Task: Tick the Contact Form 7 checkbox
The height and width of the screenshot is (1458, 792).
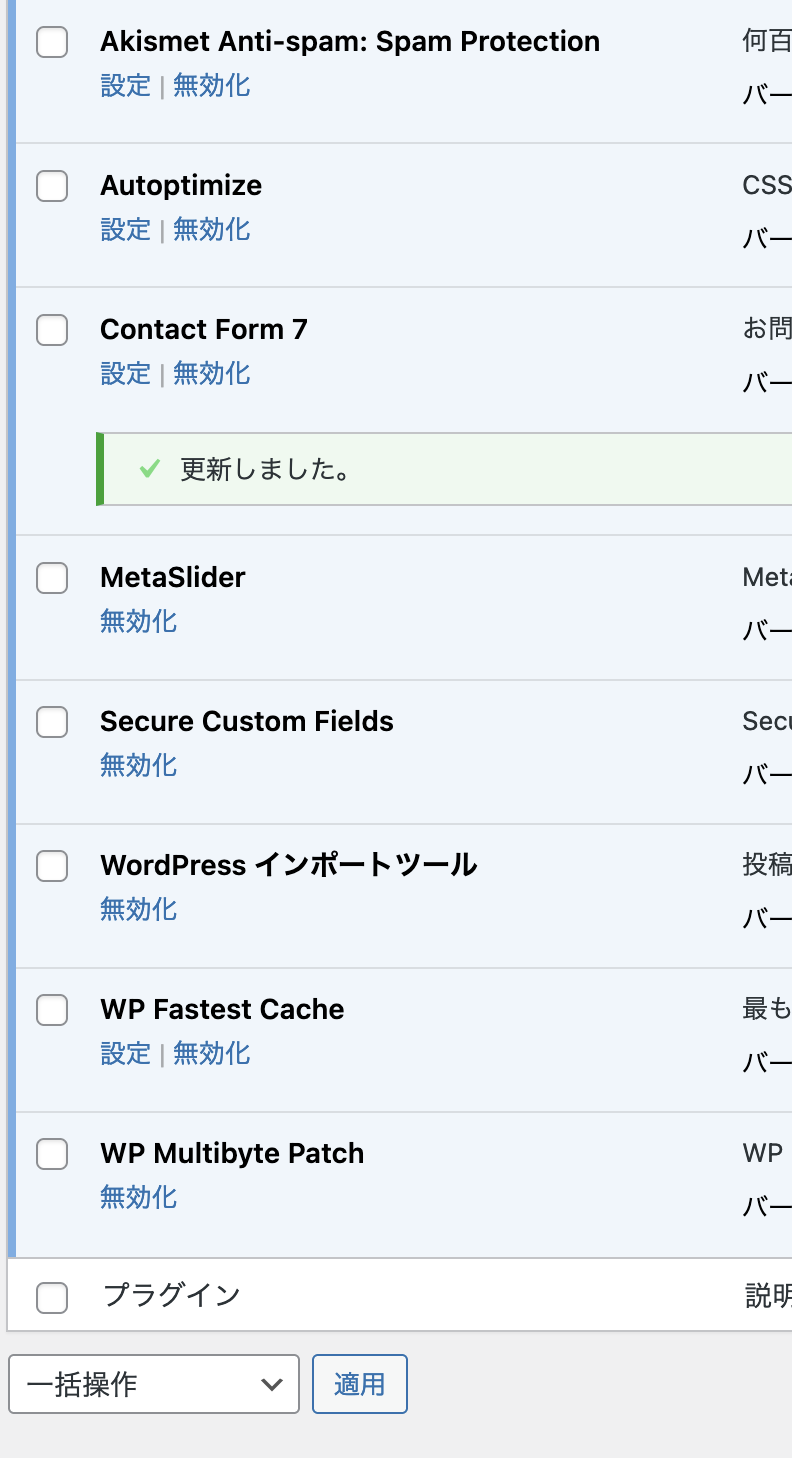Action: pyautogui.click(x=52, y=330)
